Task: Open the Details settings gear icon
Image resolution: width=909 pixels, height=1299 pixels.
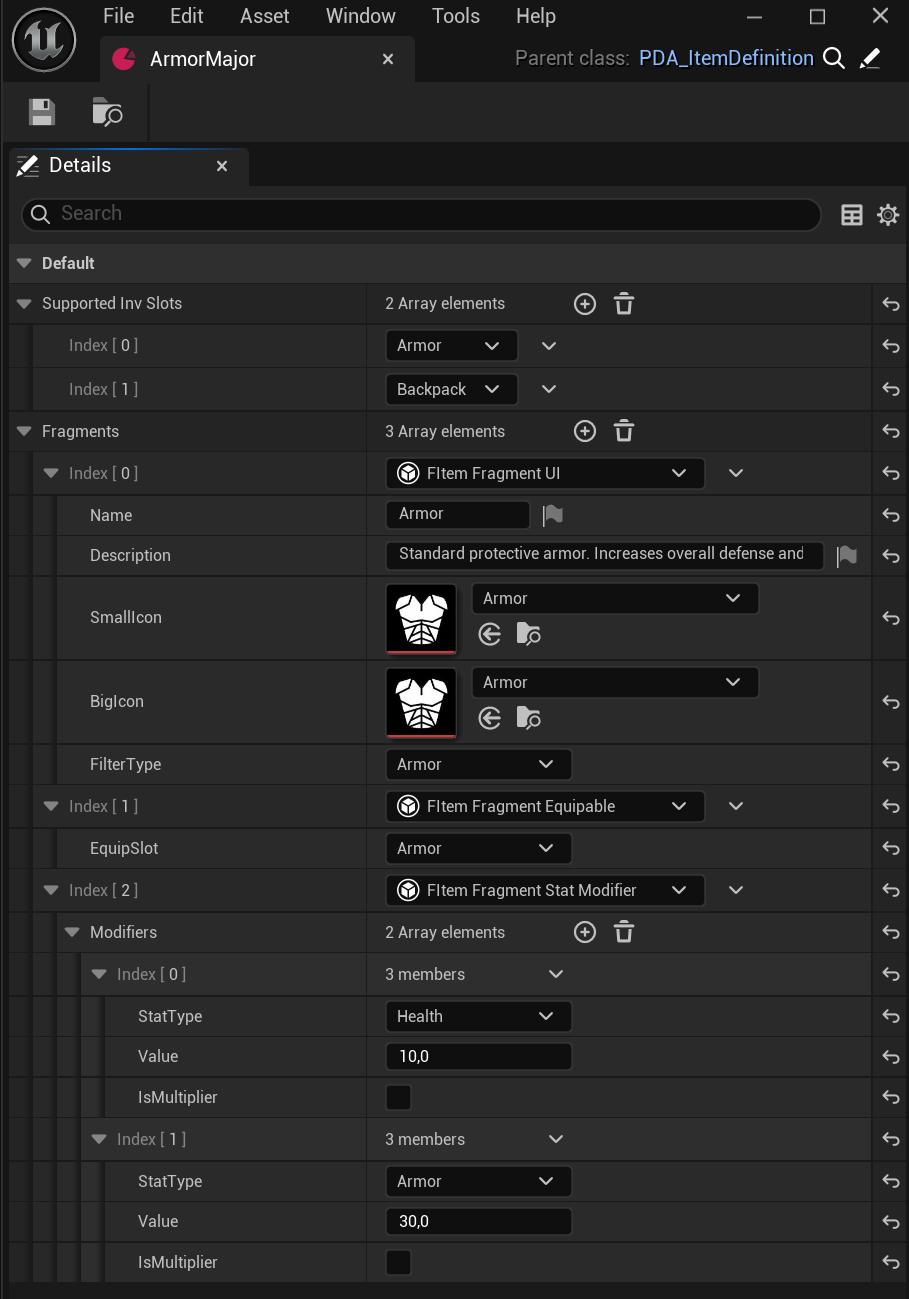Action: tap(887, 215)
